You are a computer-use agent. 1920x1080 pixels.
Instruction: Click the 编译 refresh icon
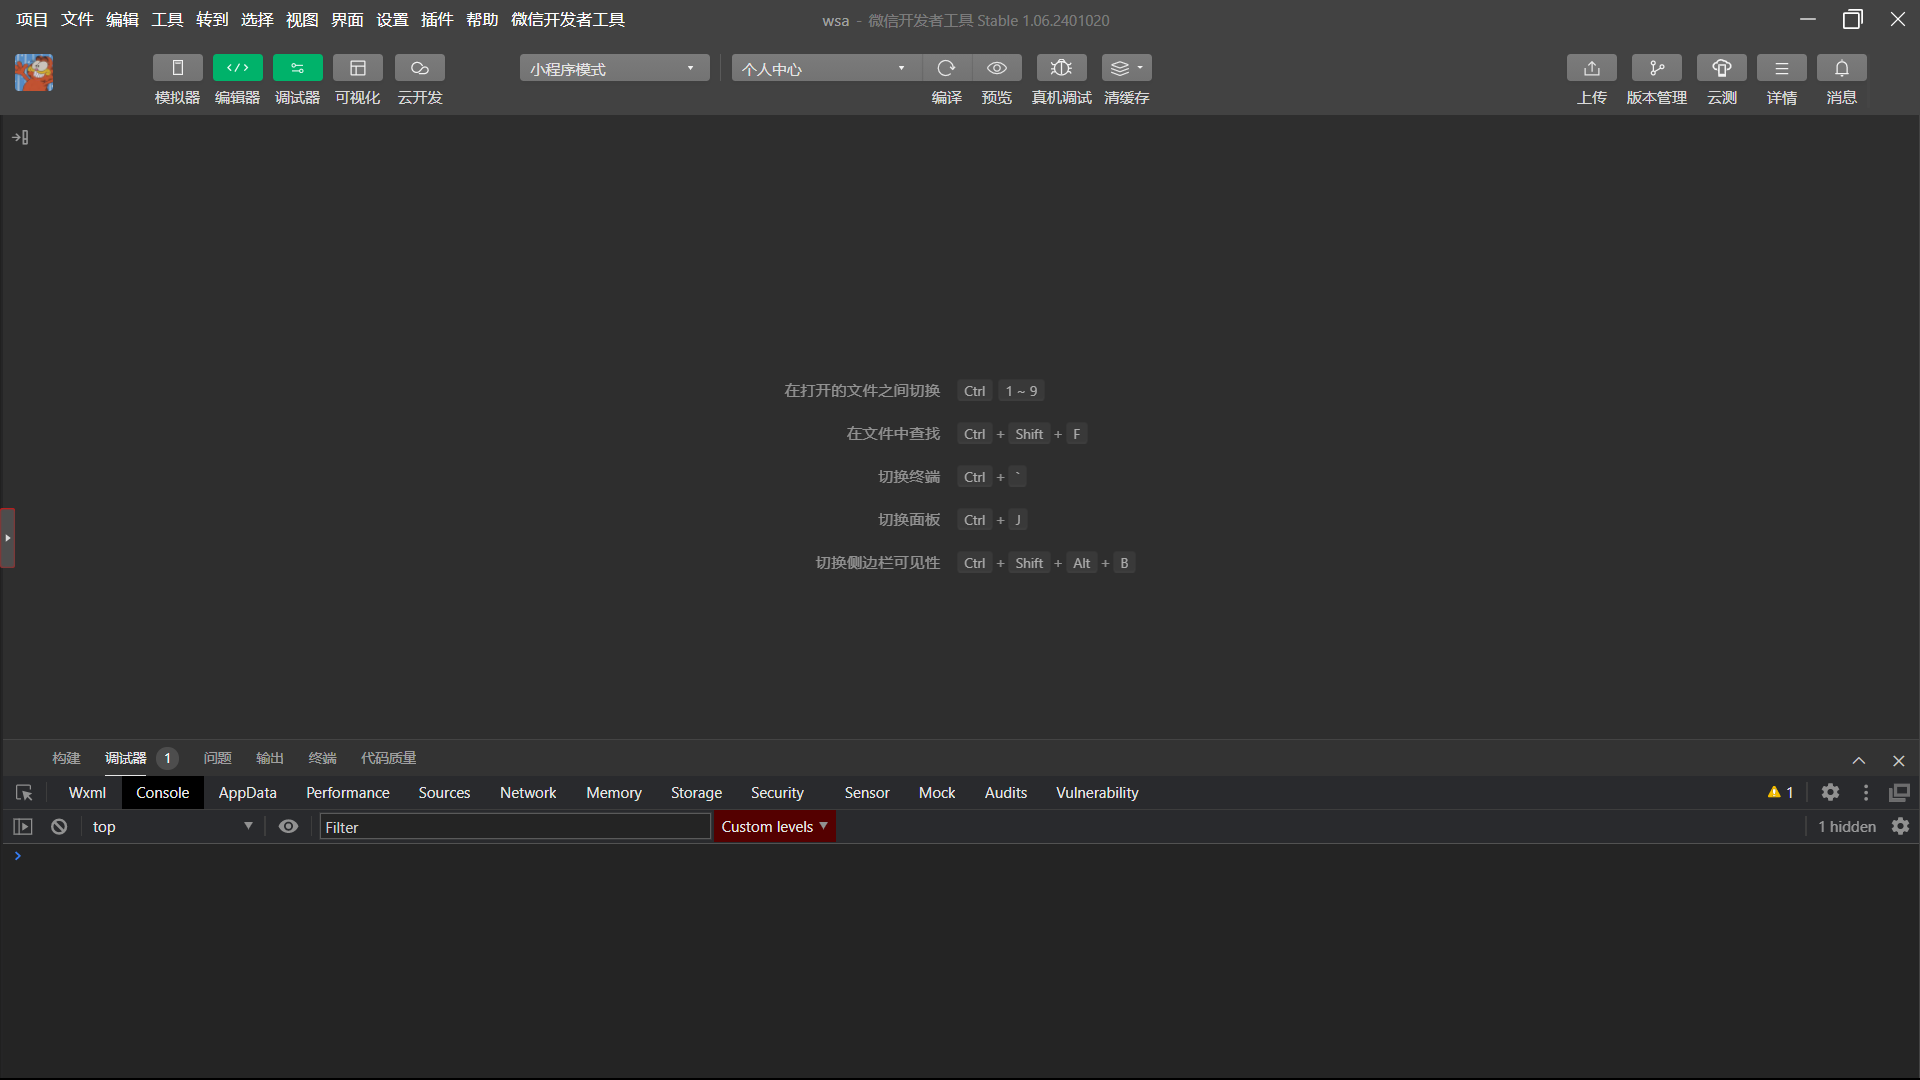tap(946, 68)
